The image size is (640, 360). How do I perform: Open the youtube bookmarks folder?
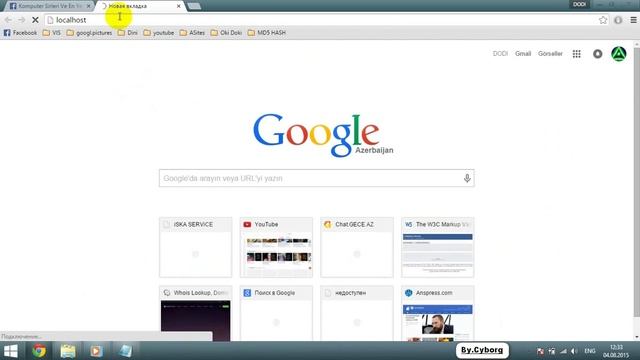[x=159, y=33]
